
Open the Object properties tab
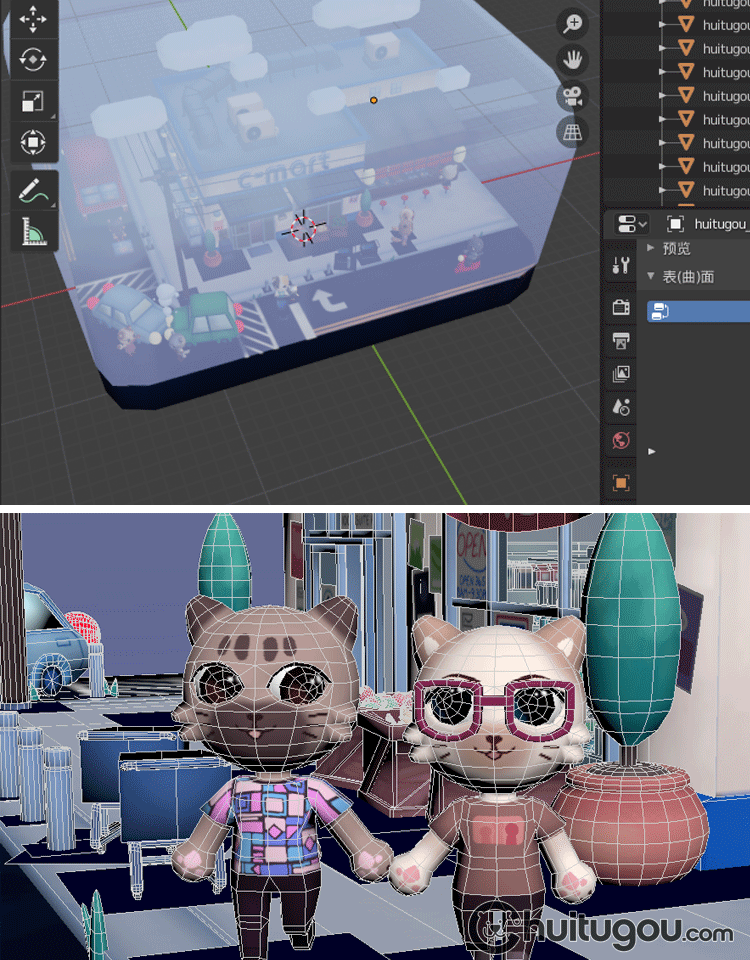click(621, 482)
